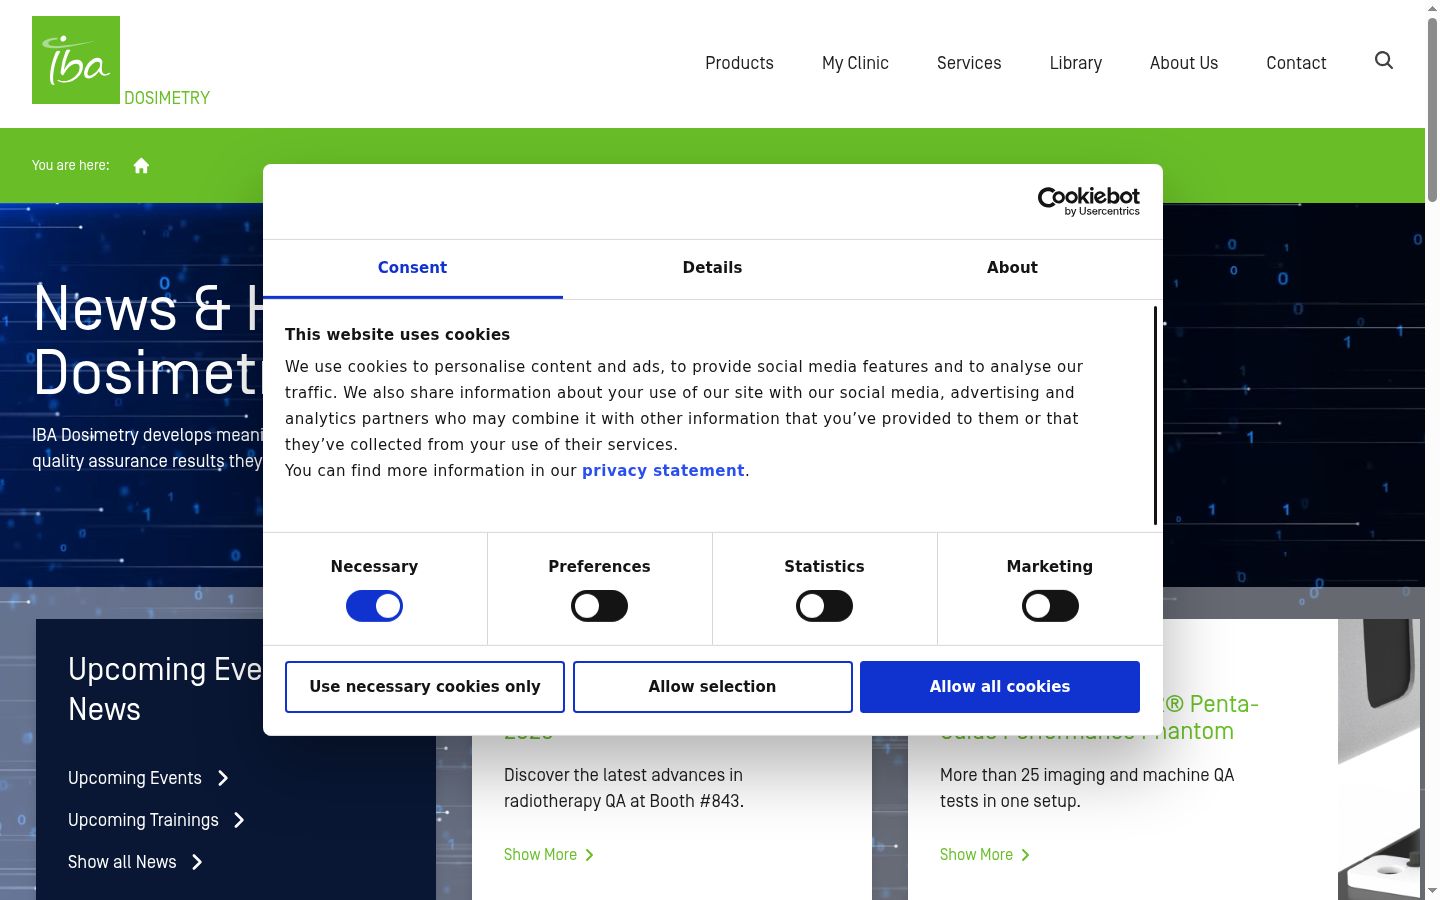Click the cookie dialog text scrollbar
This screenshot has width=1440, height=900.
click(x=1155, y=415)
